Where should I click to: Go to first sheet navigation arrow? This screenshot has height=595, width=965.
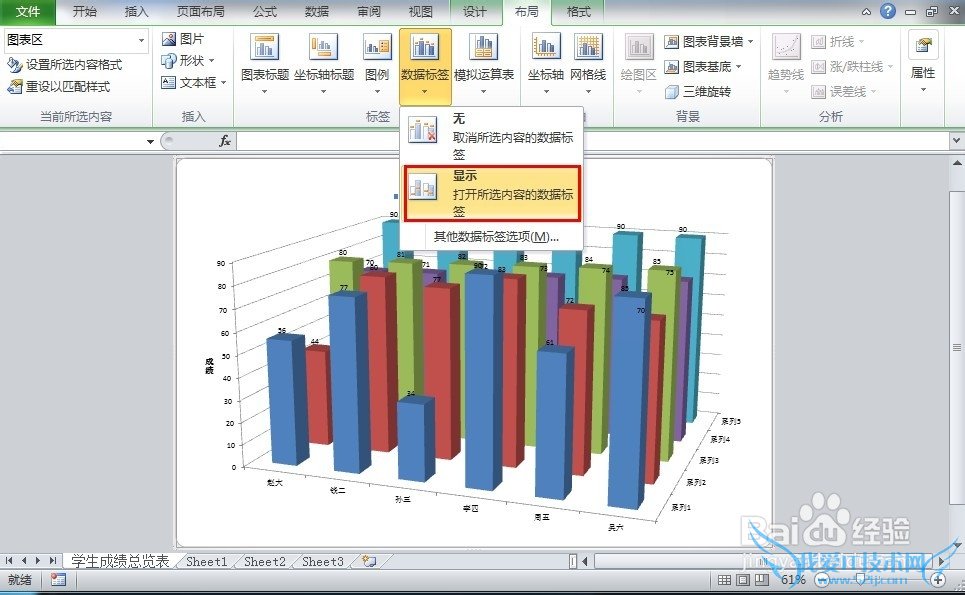(9, 561)
